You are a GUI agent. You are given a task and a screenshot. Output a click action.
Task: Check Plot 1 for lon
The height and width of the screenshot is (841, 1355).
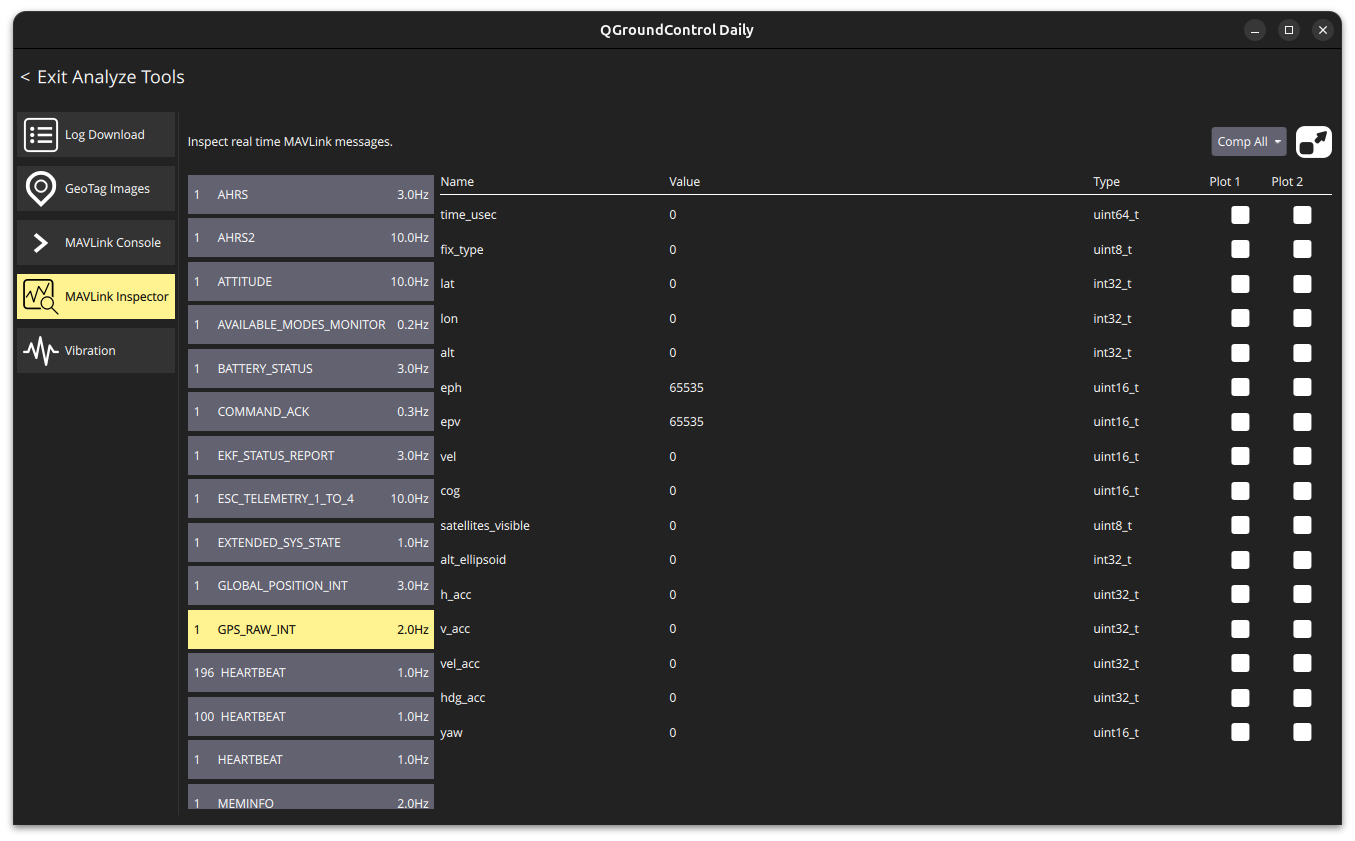pos(1240,318)
